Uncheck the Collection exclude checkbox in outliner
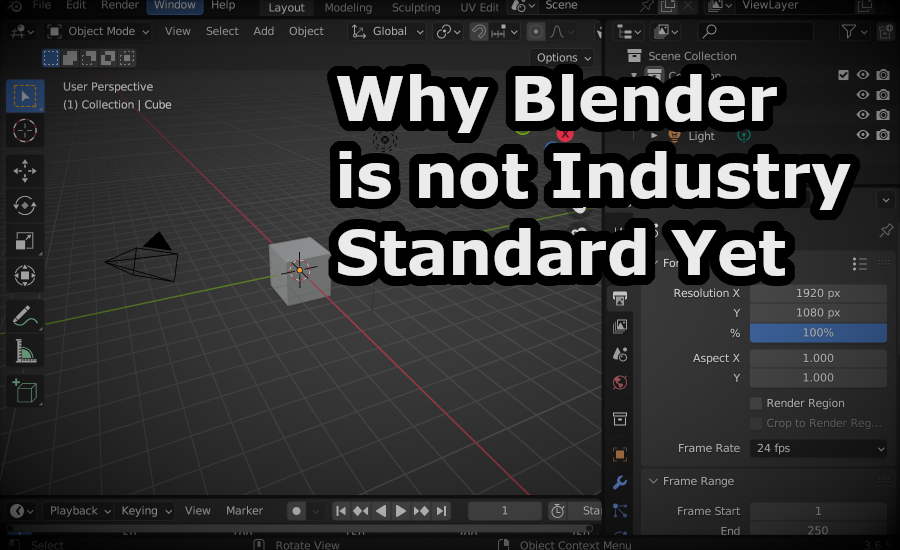Image resolution: width=900 pixels, height=550 pixels. pyautogui.click(x=843, y=75)
